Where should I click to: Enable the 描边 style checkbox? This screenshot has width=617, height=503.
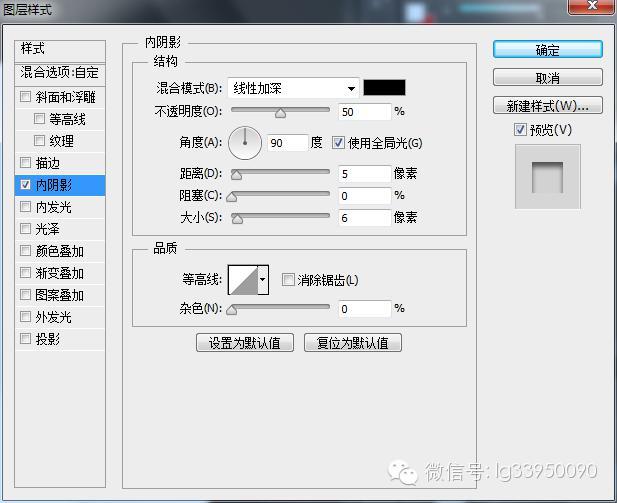26,163
